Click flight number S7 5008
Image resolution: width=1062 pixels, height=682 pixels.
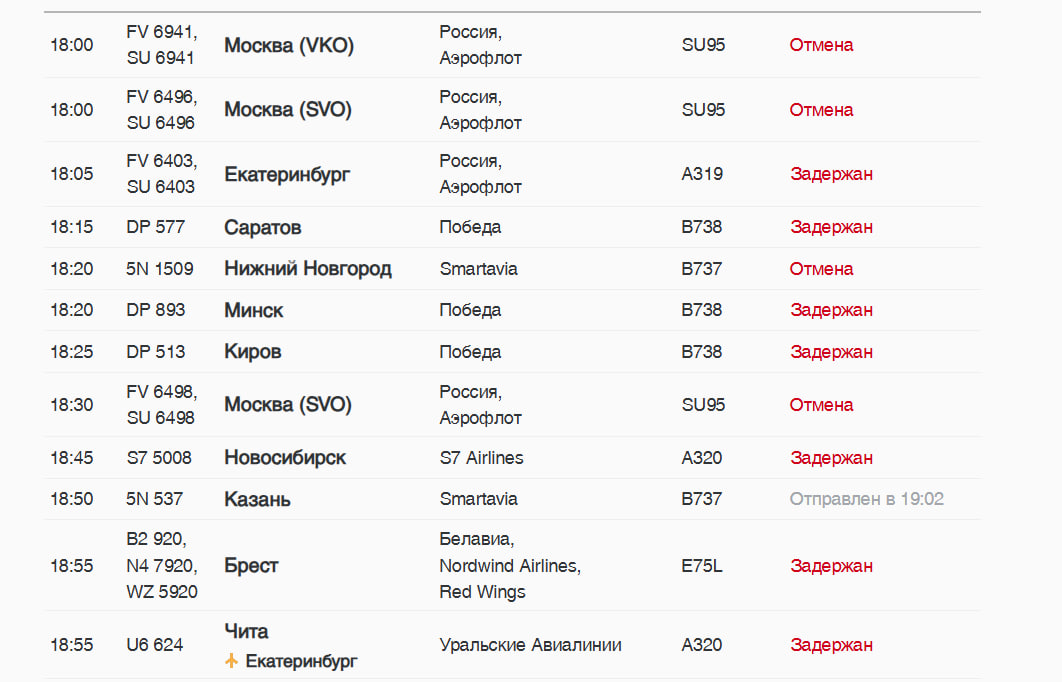159,458
